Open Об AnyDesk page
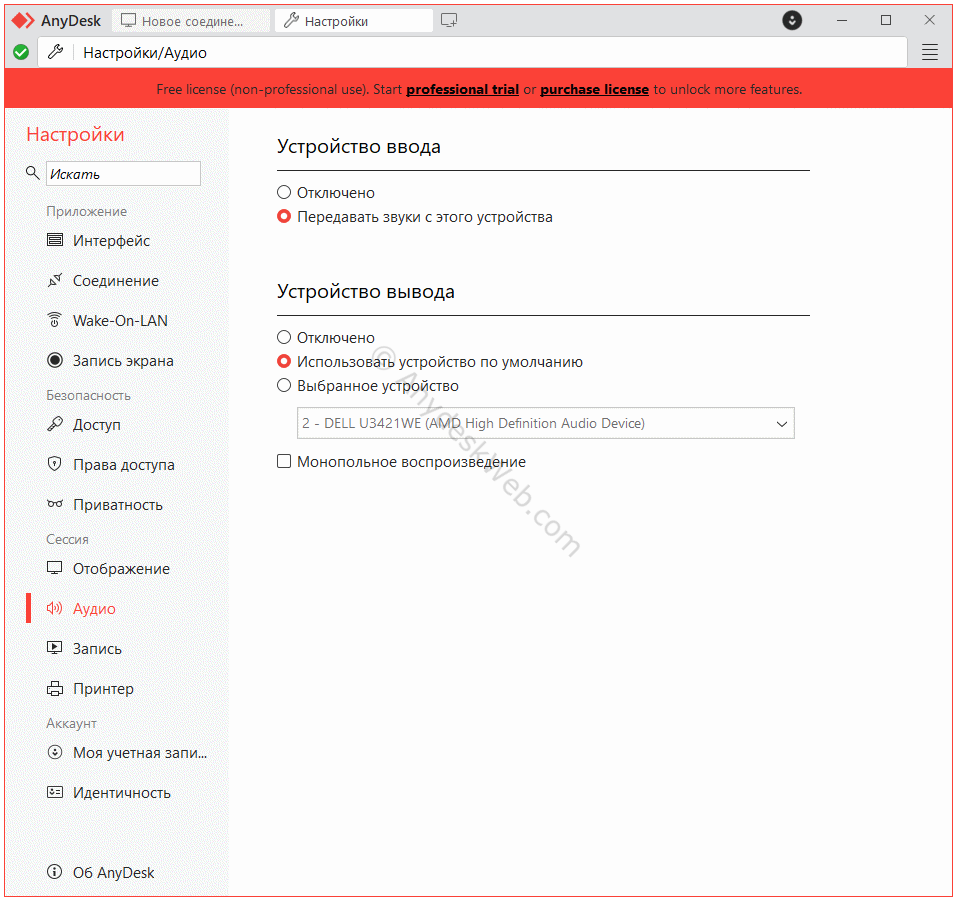 114,873
